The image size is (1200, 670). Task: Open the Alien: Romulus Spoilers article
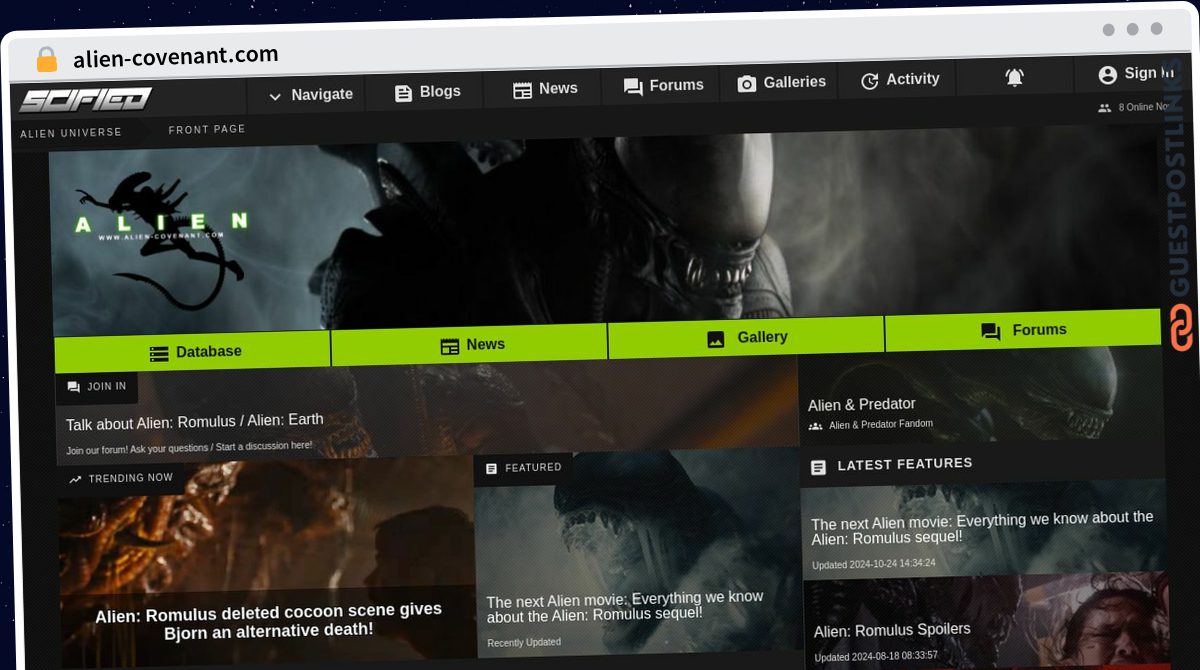[x=892, y=631]
